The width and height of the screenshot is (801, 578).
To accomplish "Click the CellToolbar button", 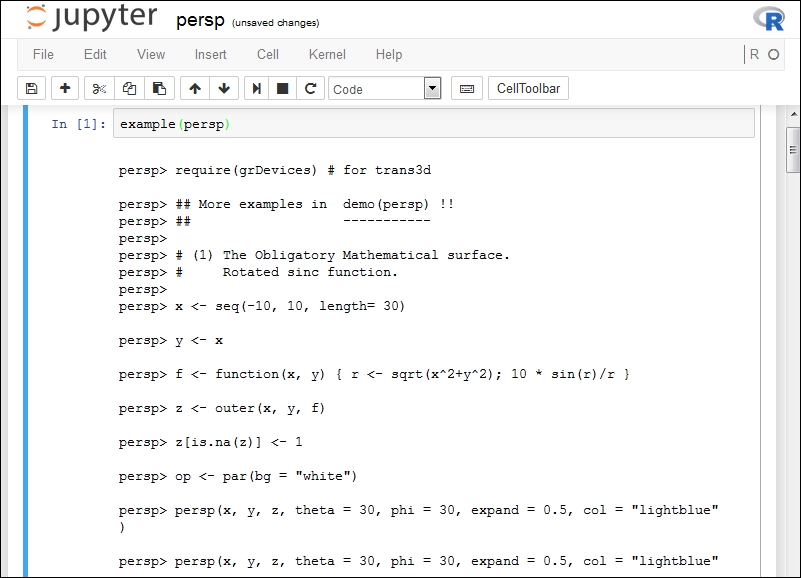I will click(x=528, y=88).
